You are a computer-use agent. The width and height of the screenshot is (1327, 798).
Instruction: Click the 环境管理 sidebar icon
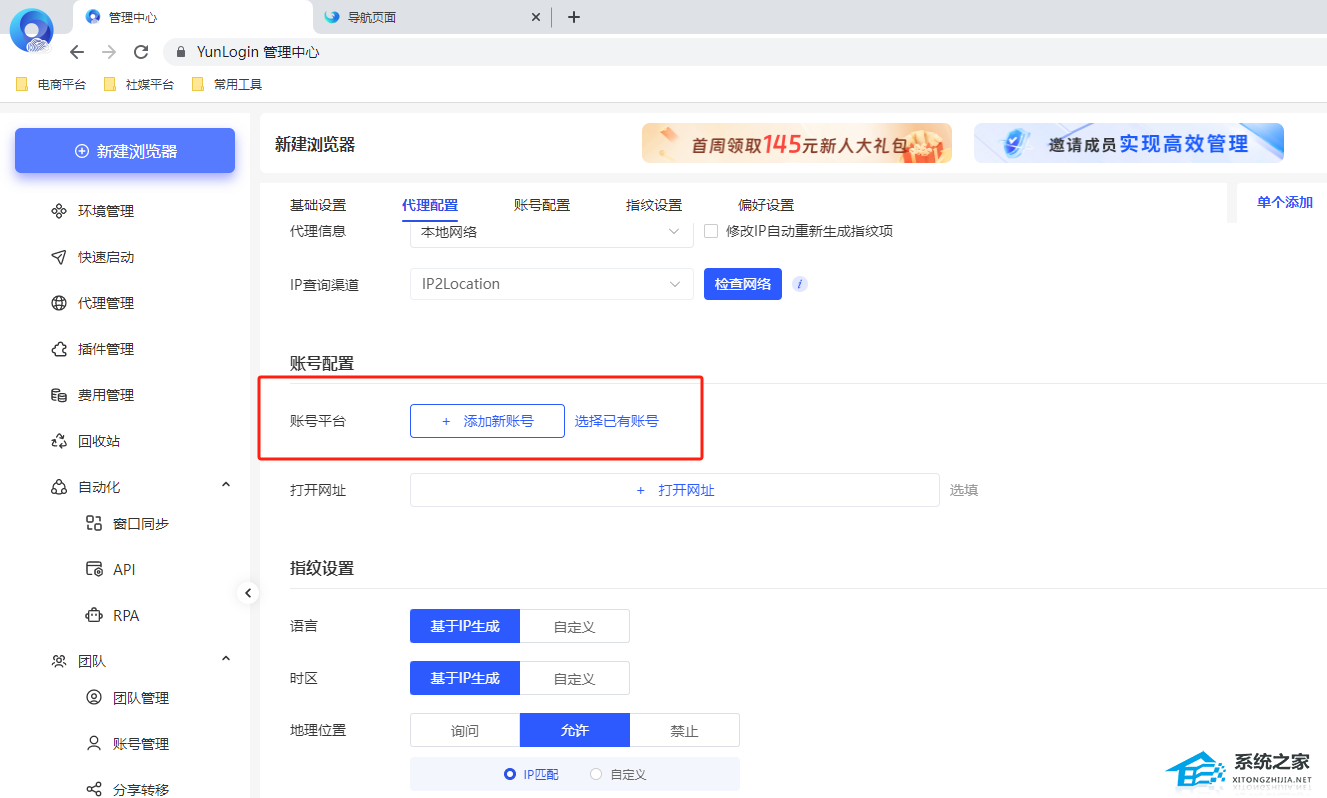click(x=59, y=211)
